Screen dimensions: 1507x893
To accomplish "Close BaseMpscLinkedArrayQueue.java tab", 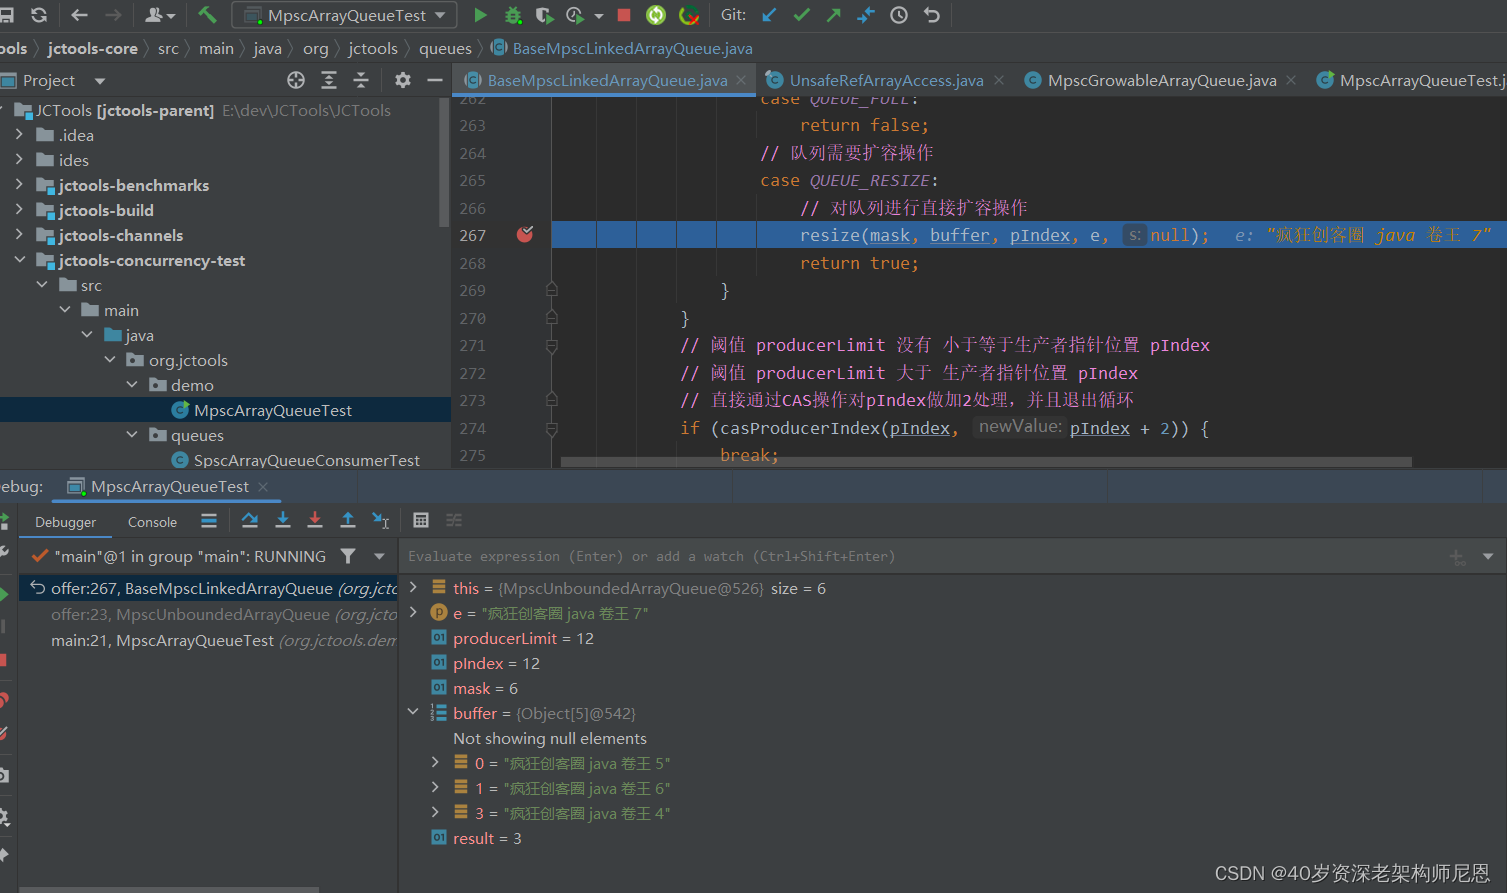I will [x=741, y=80].
